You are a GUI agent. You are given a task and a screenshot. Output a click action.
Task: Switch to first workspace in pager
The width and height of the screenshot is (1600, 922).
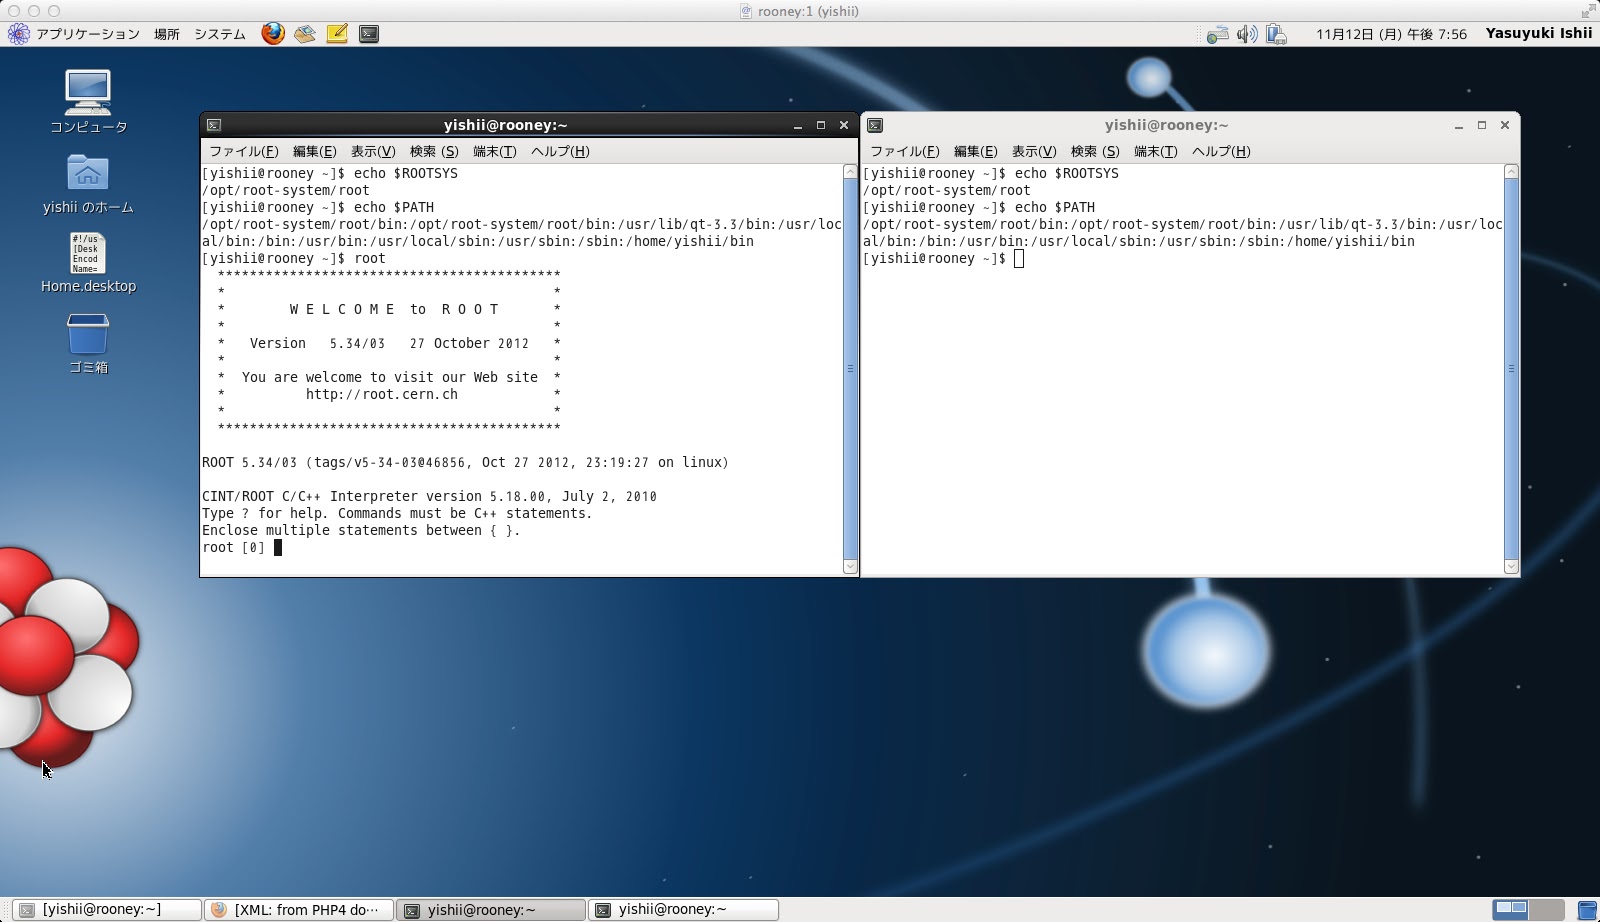tap(1510, 909)
